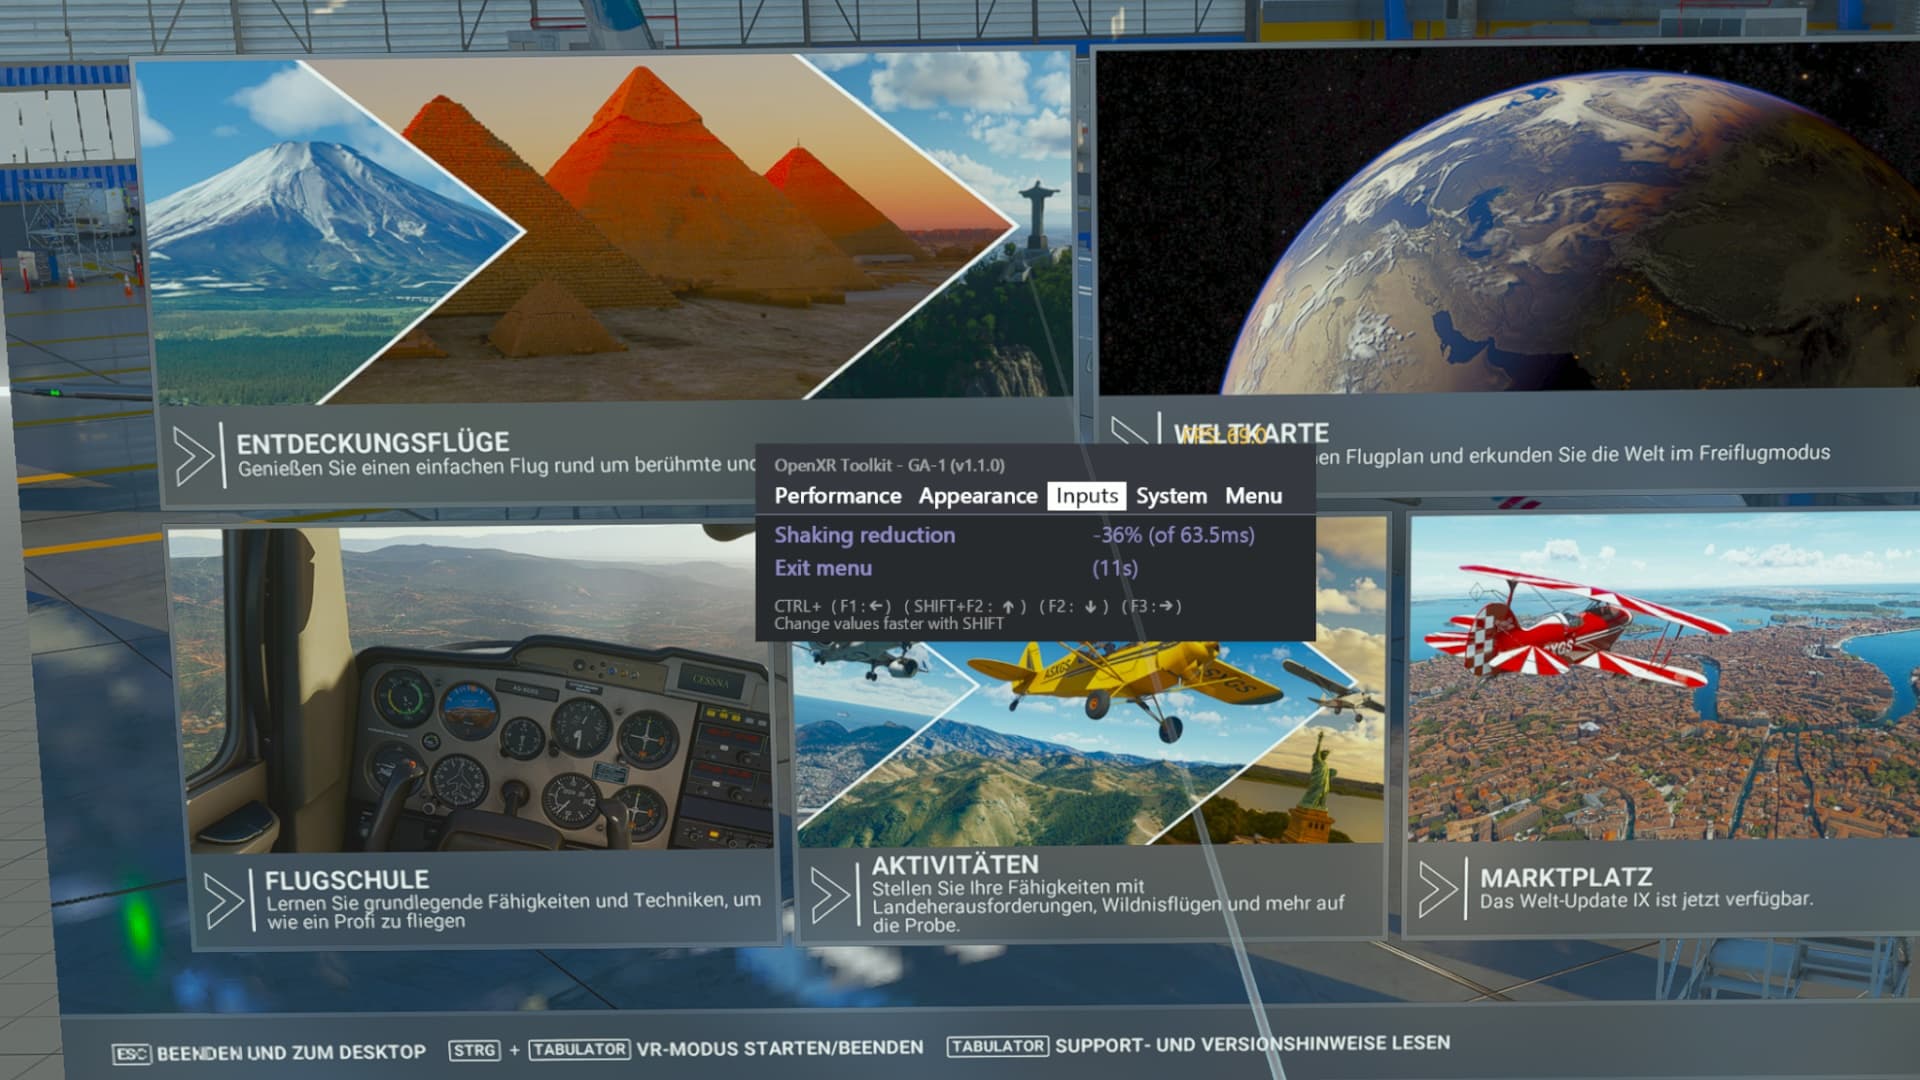Click the arrow icon beside Weltkarte
The height and width of the screenshot is (1080, 1920).
pos(1130,432)
